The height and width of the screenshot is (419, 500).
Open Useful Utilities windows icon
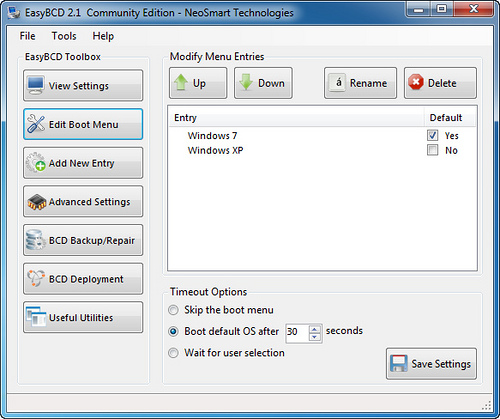coord(36,317)
